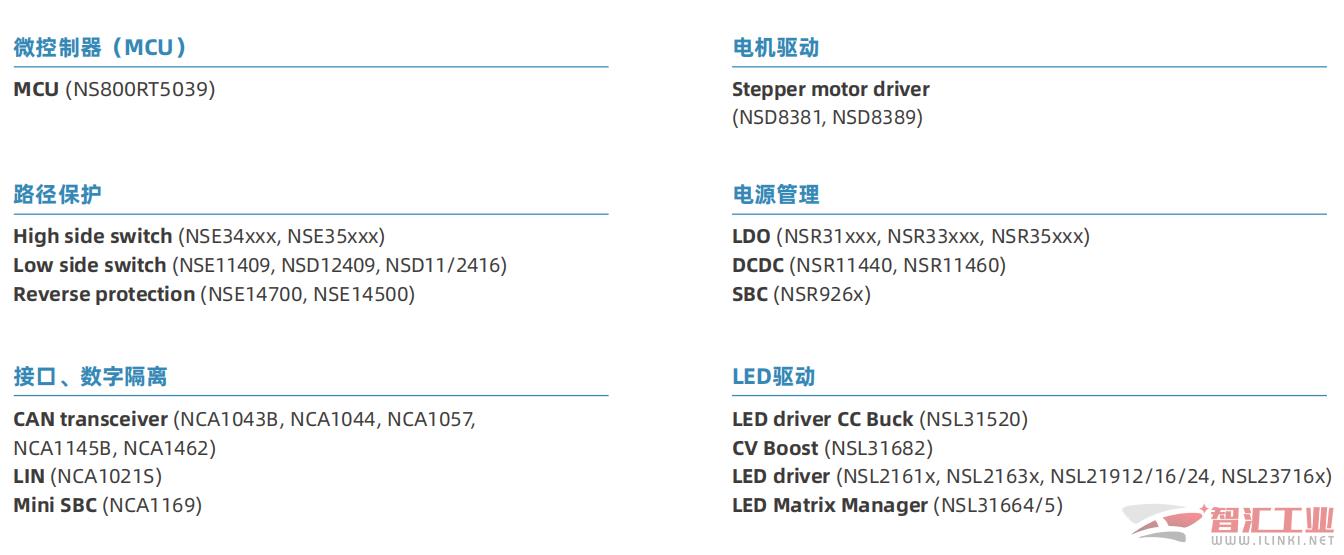Image resolution: width=1344 pixels, height=555 pixels.
Task: Select the Stepper motor driver entry
Action: coord(831,103)
